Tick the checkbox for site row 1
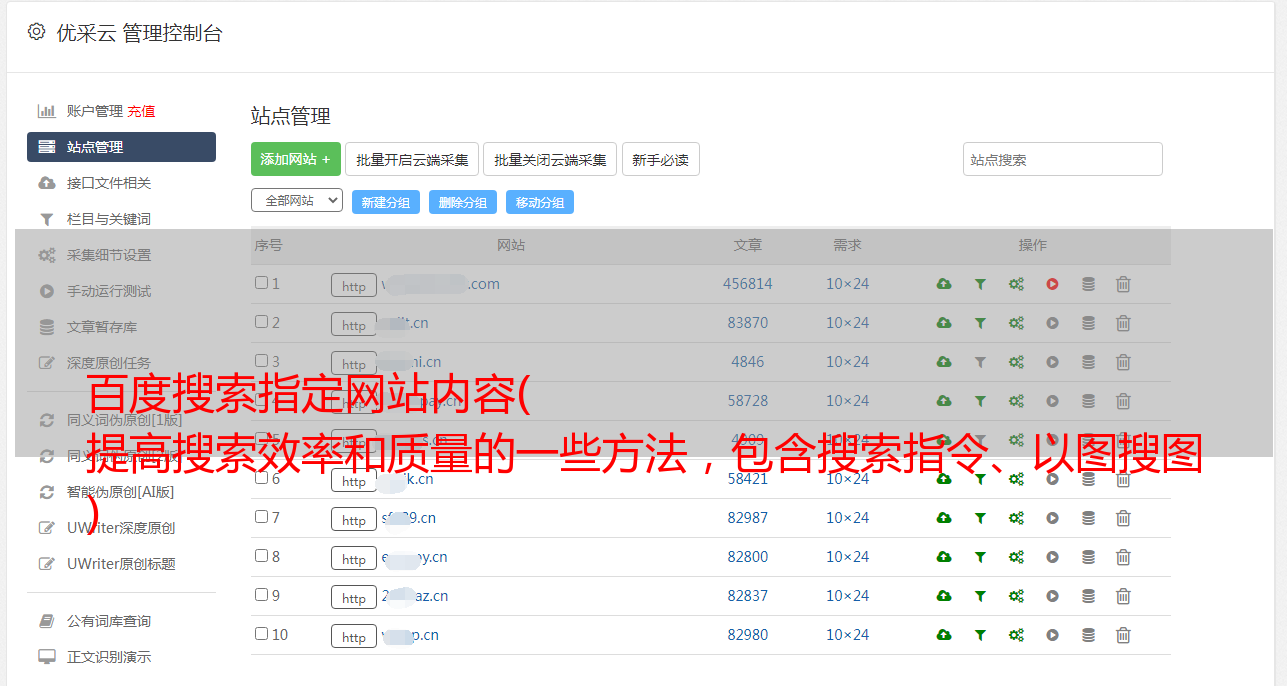Viewport: 1287px width, 686px height. pyautogui.click(x=261, y=283)
